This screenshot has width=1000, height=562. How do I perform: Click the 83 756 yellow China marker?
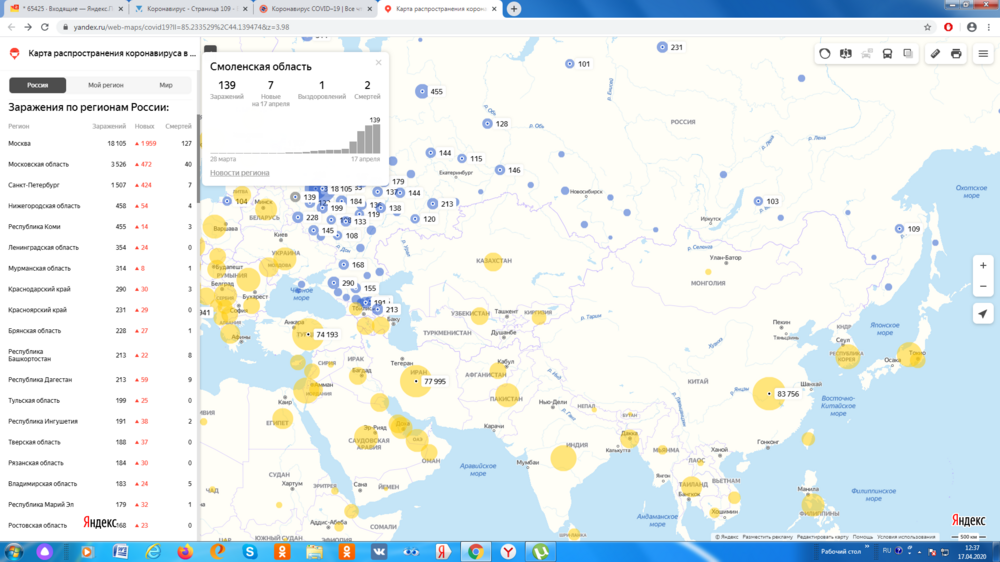(769, 394)
